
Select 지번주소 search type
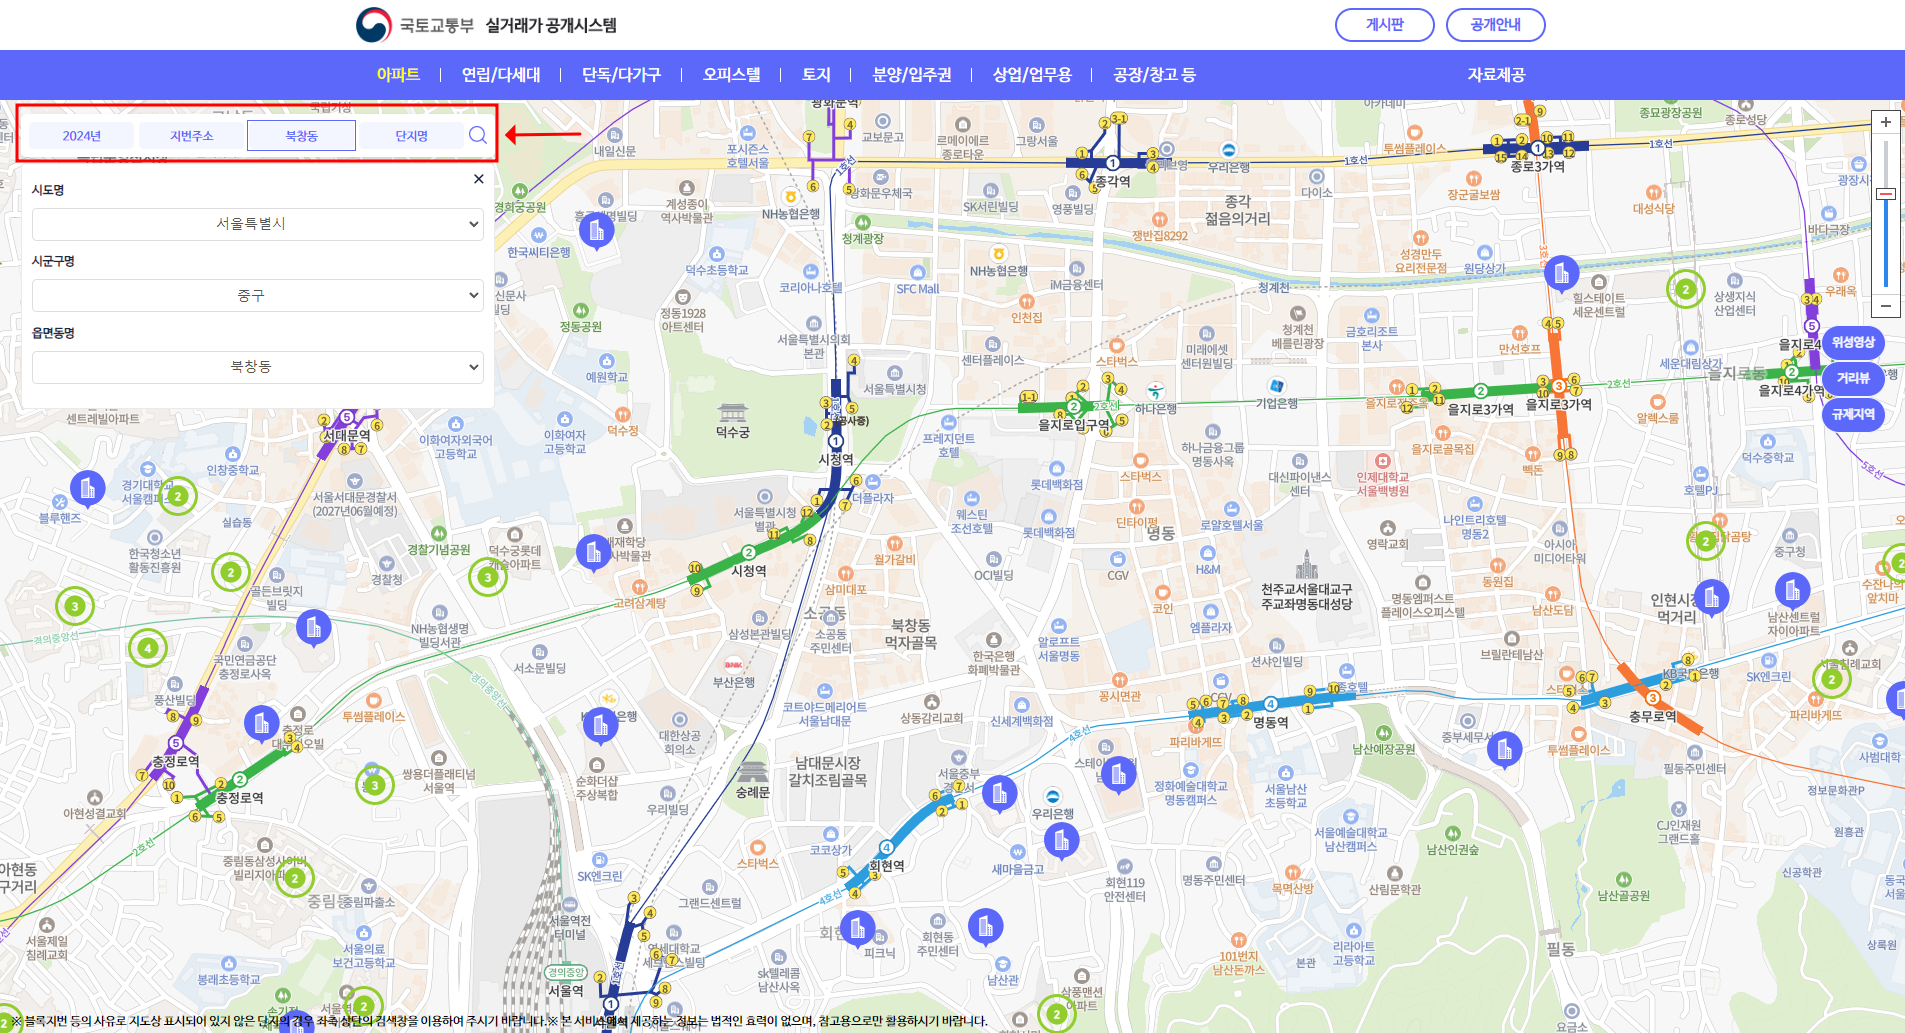(x=191, y=136)
